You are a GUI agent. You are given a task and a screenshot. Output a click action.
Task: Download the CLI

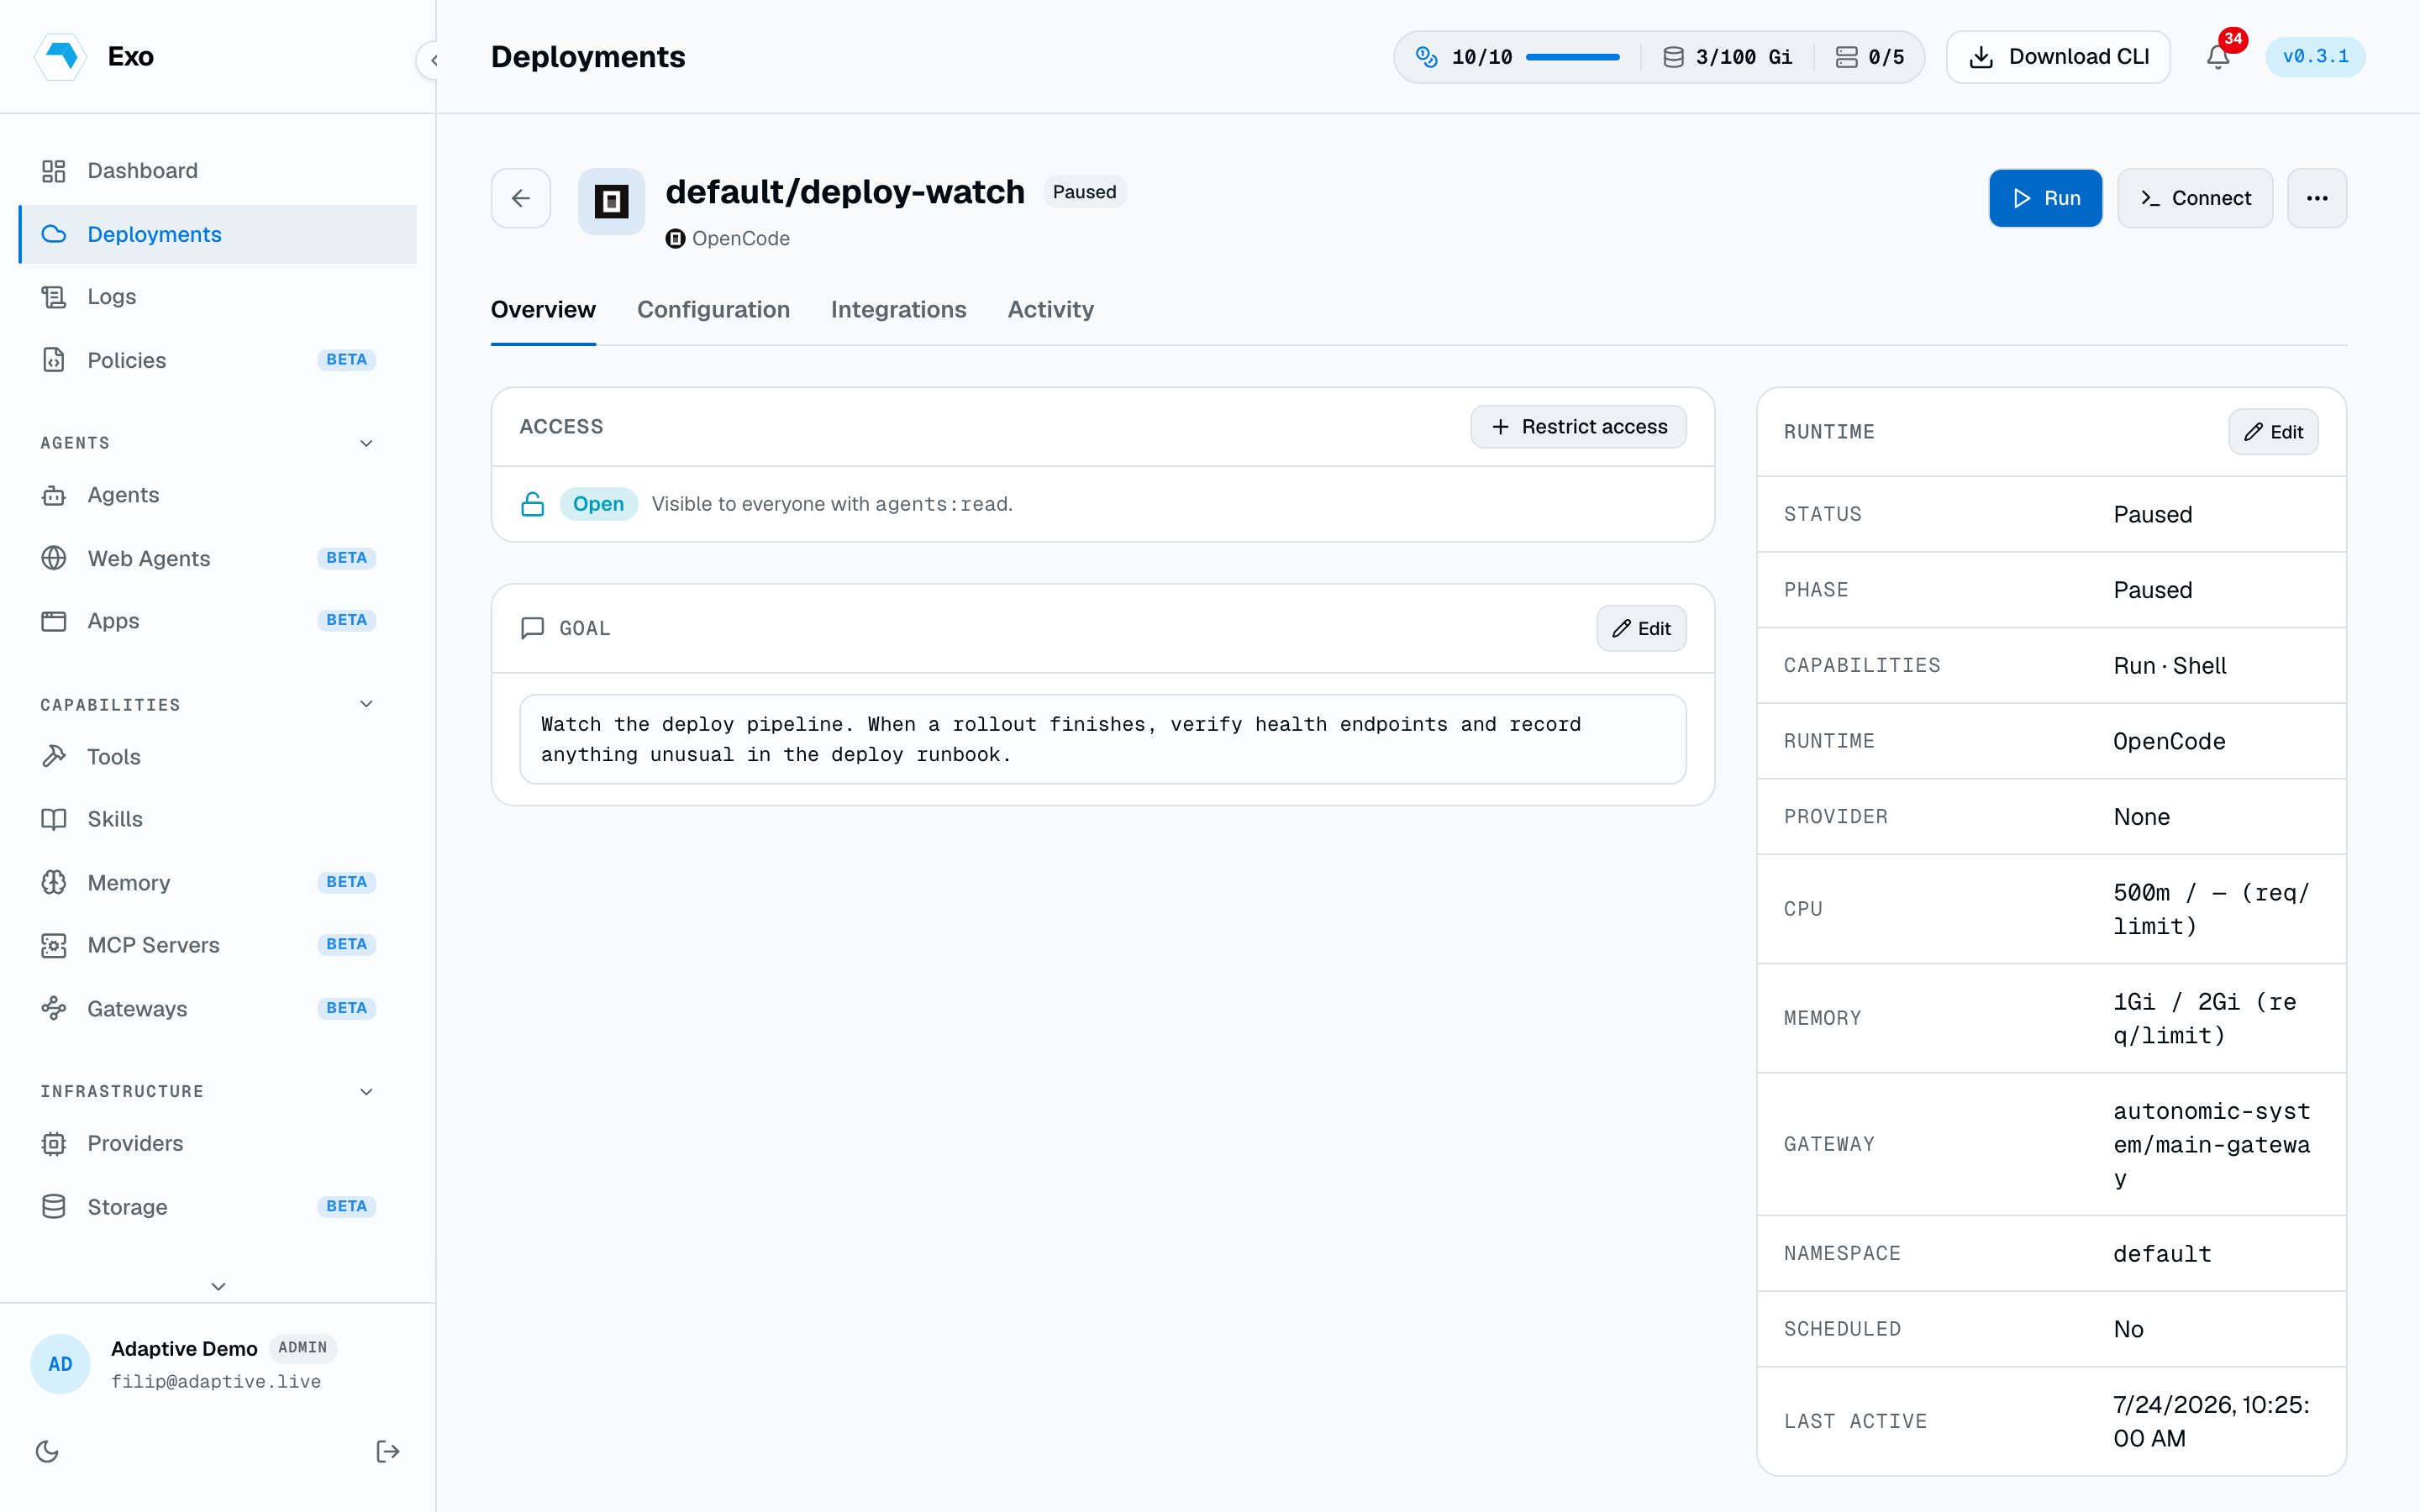(2058, 57)
